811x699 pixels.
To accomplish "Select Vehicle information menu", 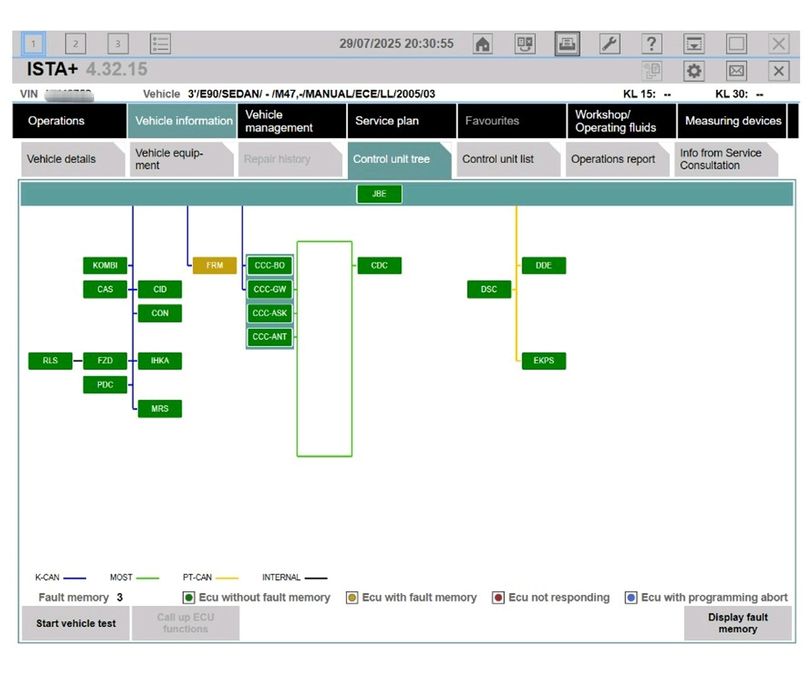I will click(182, 121).
